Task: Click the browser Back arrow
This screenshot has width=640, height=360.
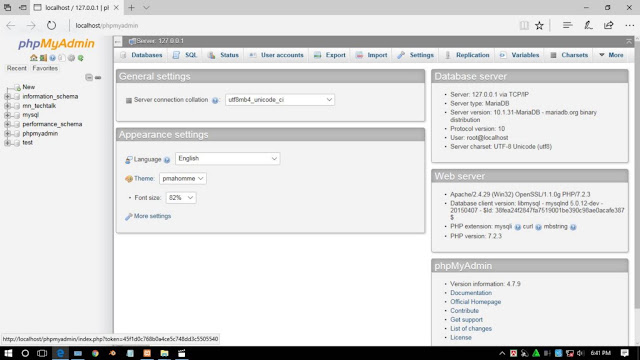Action: (x=11, y=25)
